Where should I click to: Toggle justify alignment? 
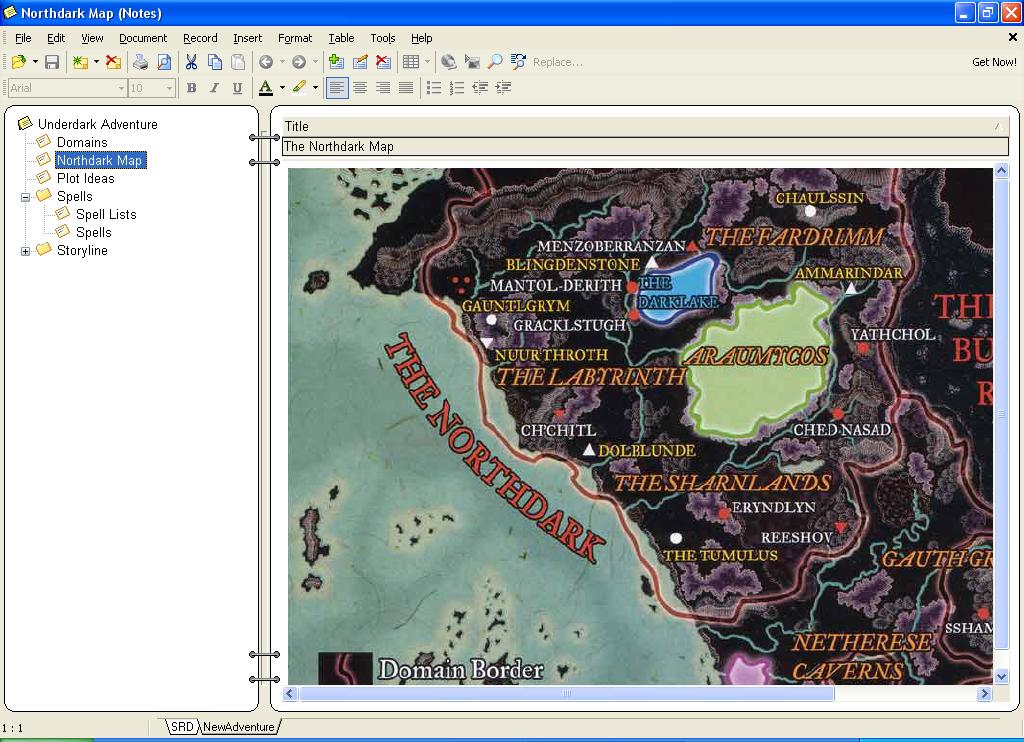[x=406, y=88]
